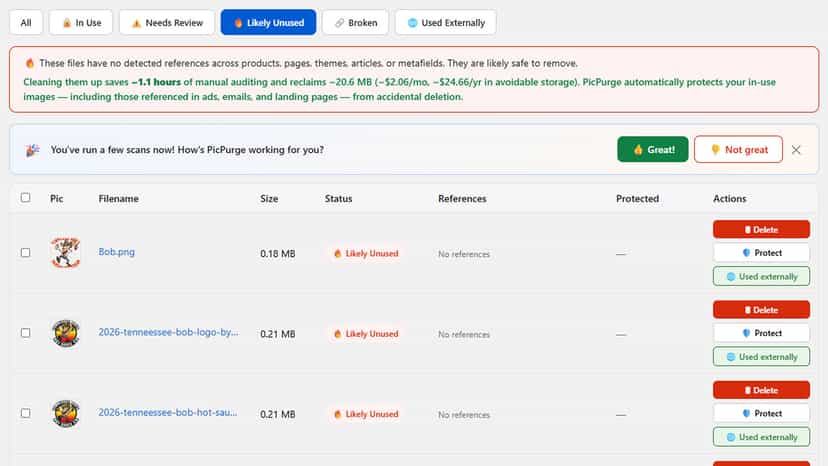Open the Bob.png filename link

(117, 252)
